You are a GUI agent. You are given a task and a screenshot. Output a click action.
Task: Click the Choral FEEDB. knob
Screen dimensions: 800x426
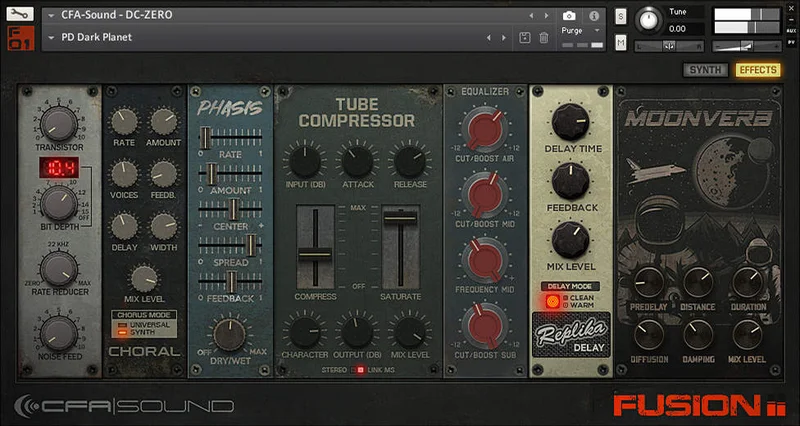(x=163, y=174)
